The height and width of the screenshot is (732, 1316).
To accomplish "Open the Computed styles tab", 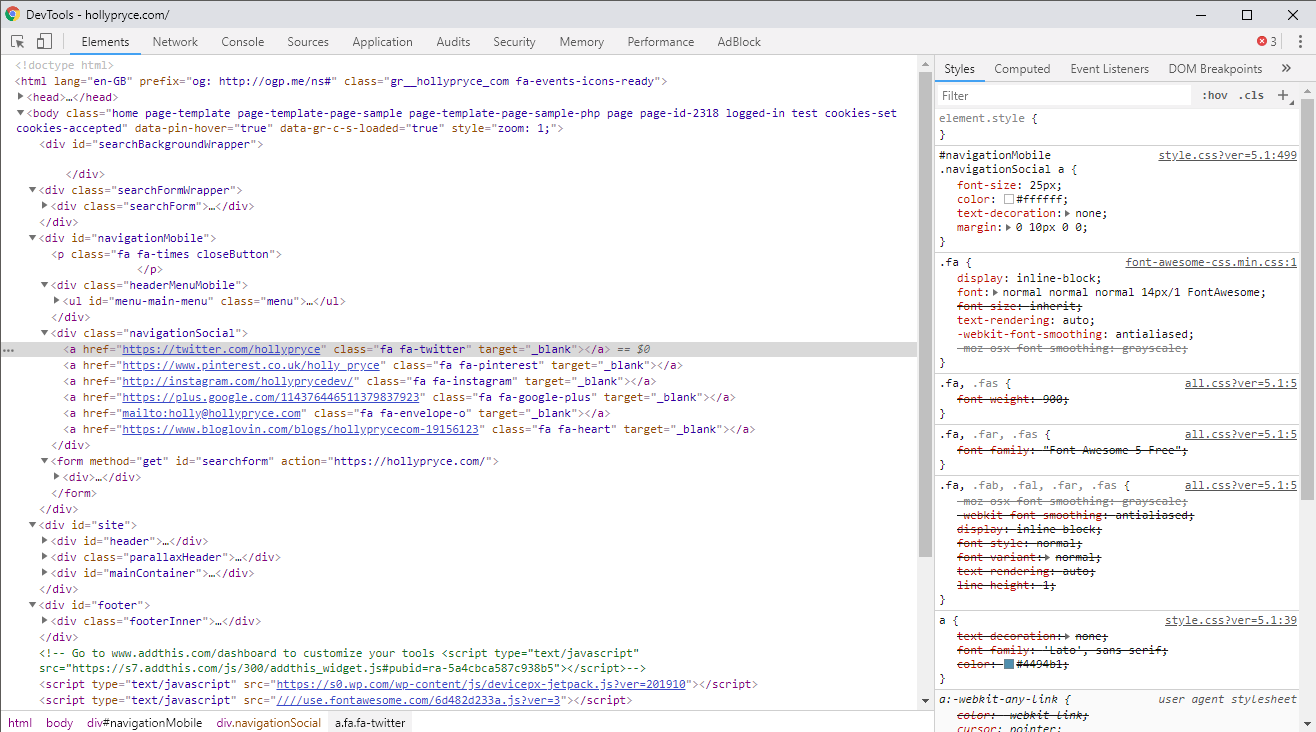I will coord(1022,68).
